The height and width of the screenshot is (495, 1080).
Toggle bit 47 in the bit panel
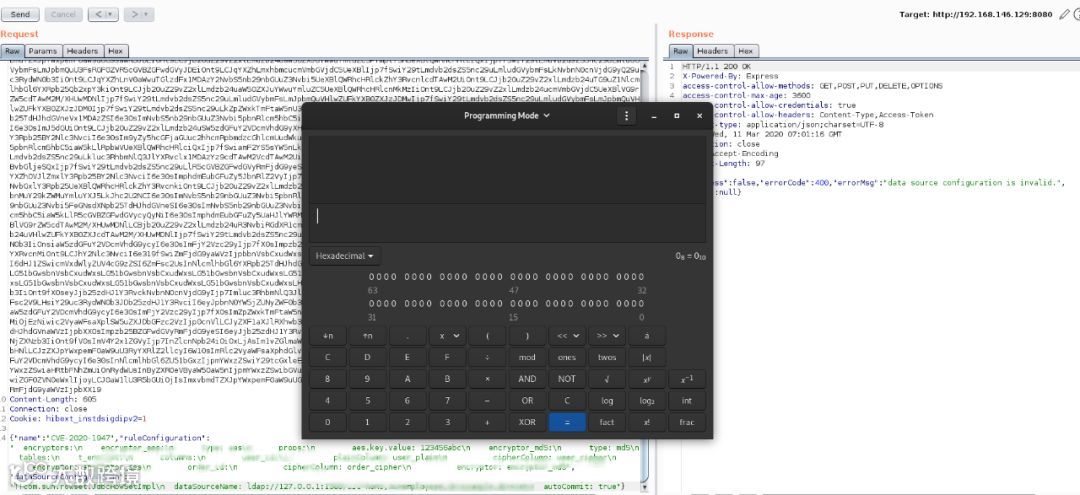pos(512,277)
